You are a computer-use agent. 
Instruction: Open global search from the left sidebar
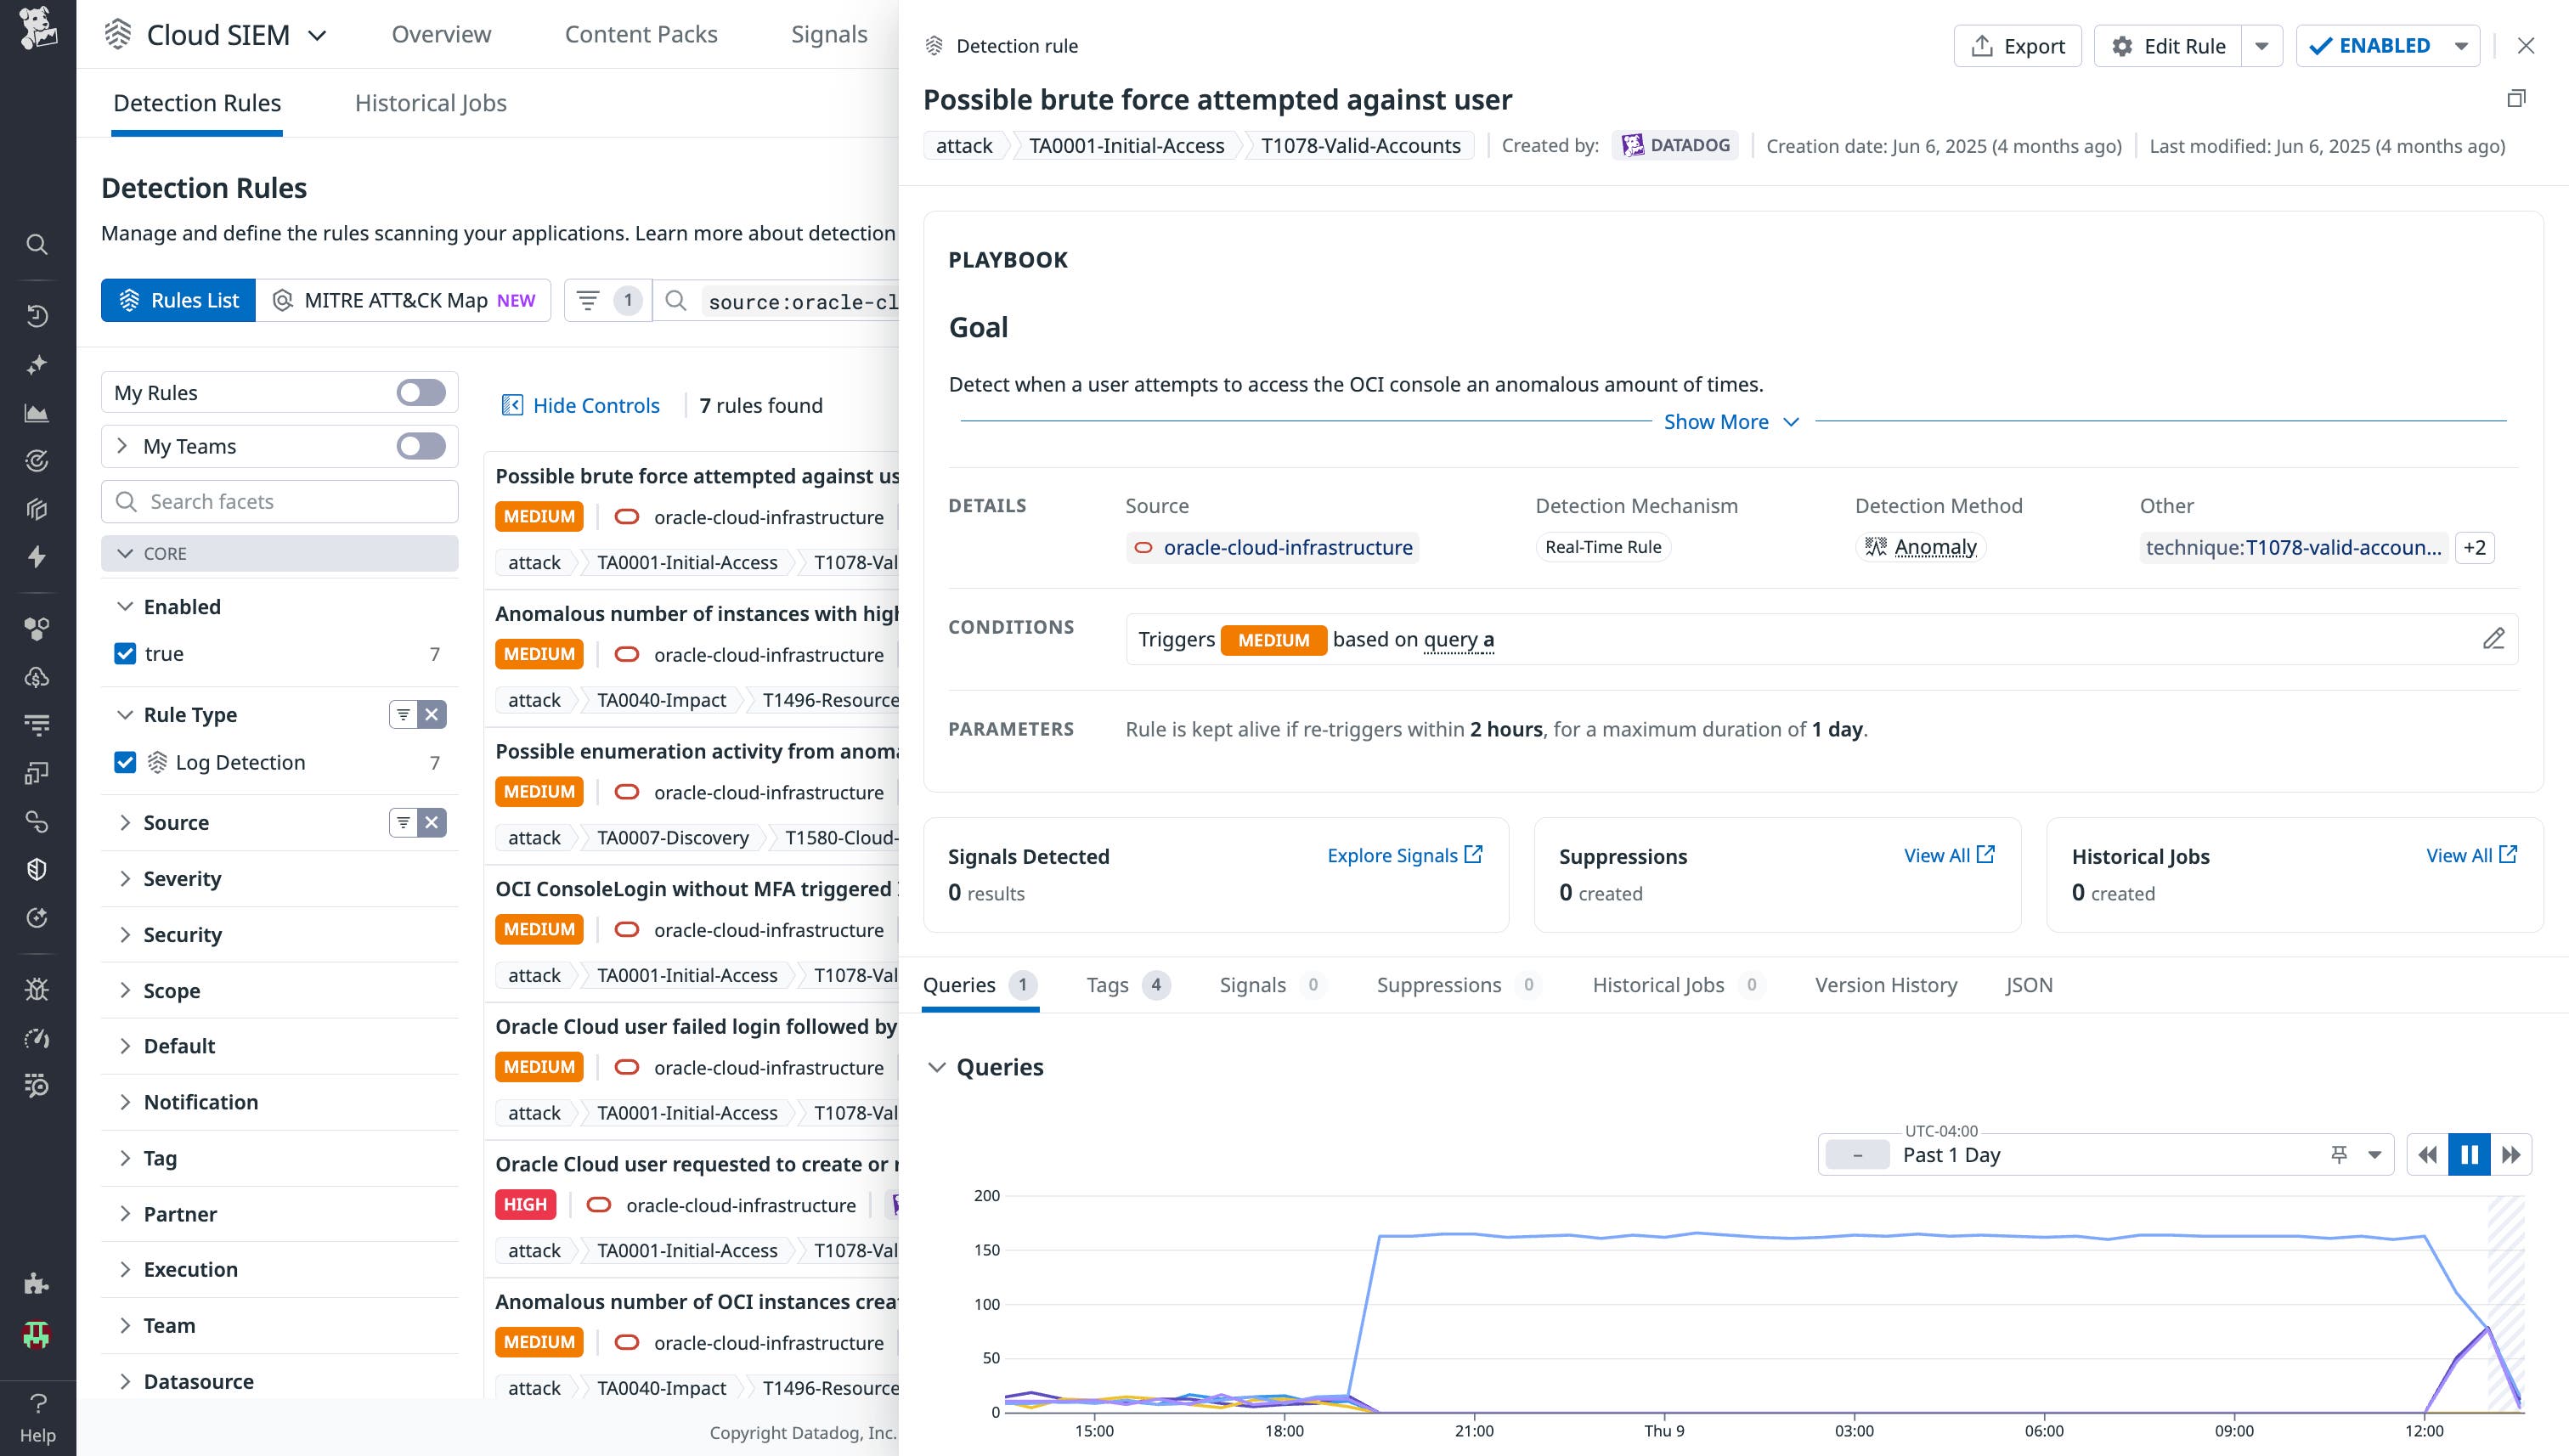[37, 245]
